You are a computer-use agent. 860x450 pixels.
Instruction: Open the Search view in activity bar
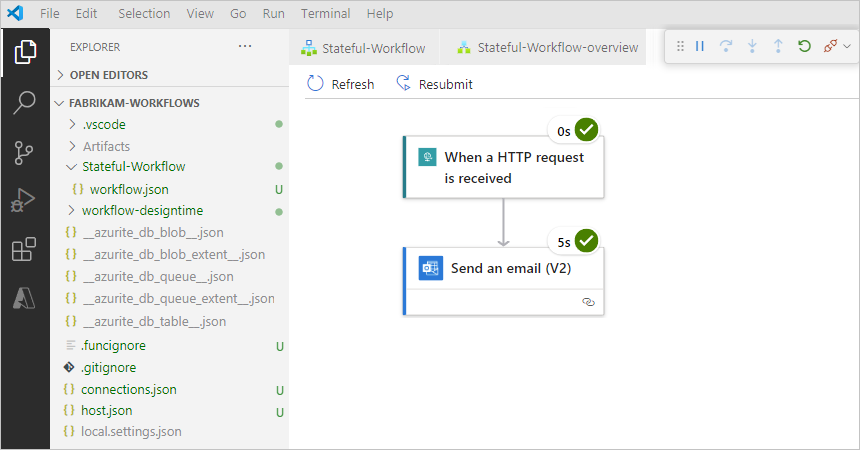[25, 102]
